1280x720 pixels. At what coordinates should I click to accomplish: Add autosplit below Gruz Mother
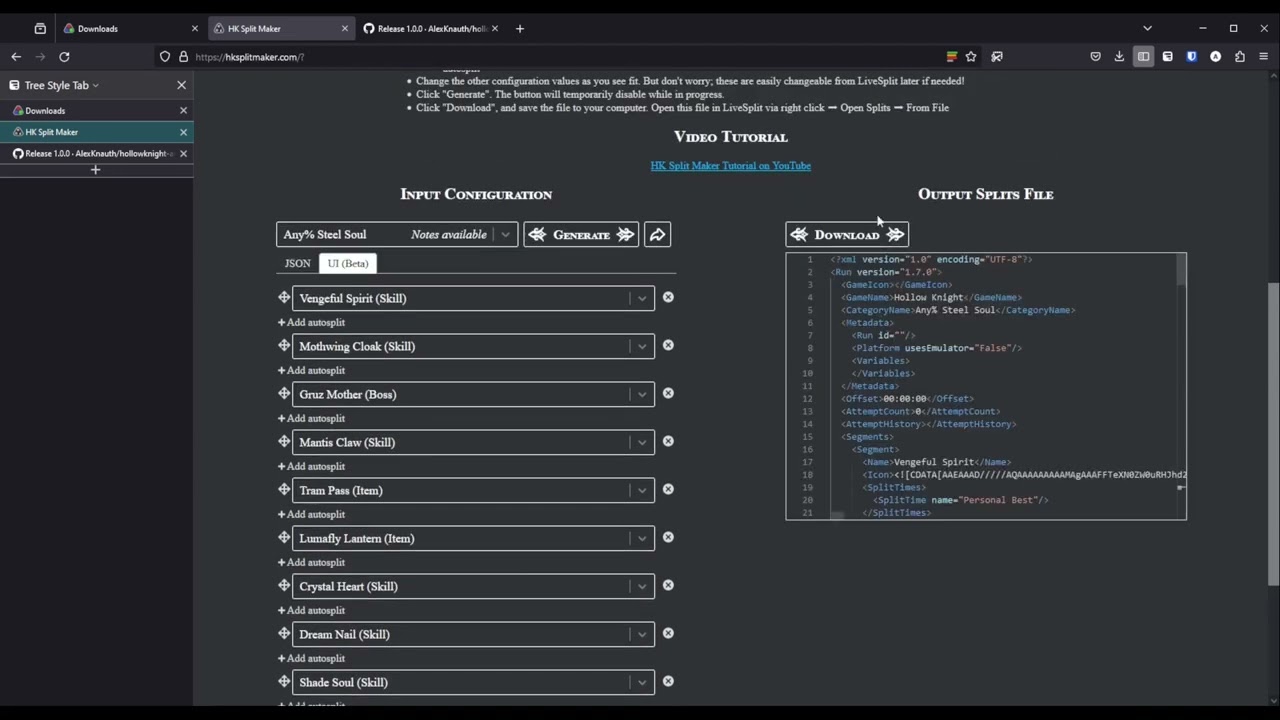[311, 418]
